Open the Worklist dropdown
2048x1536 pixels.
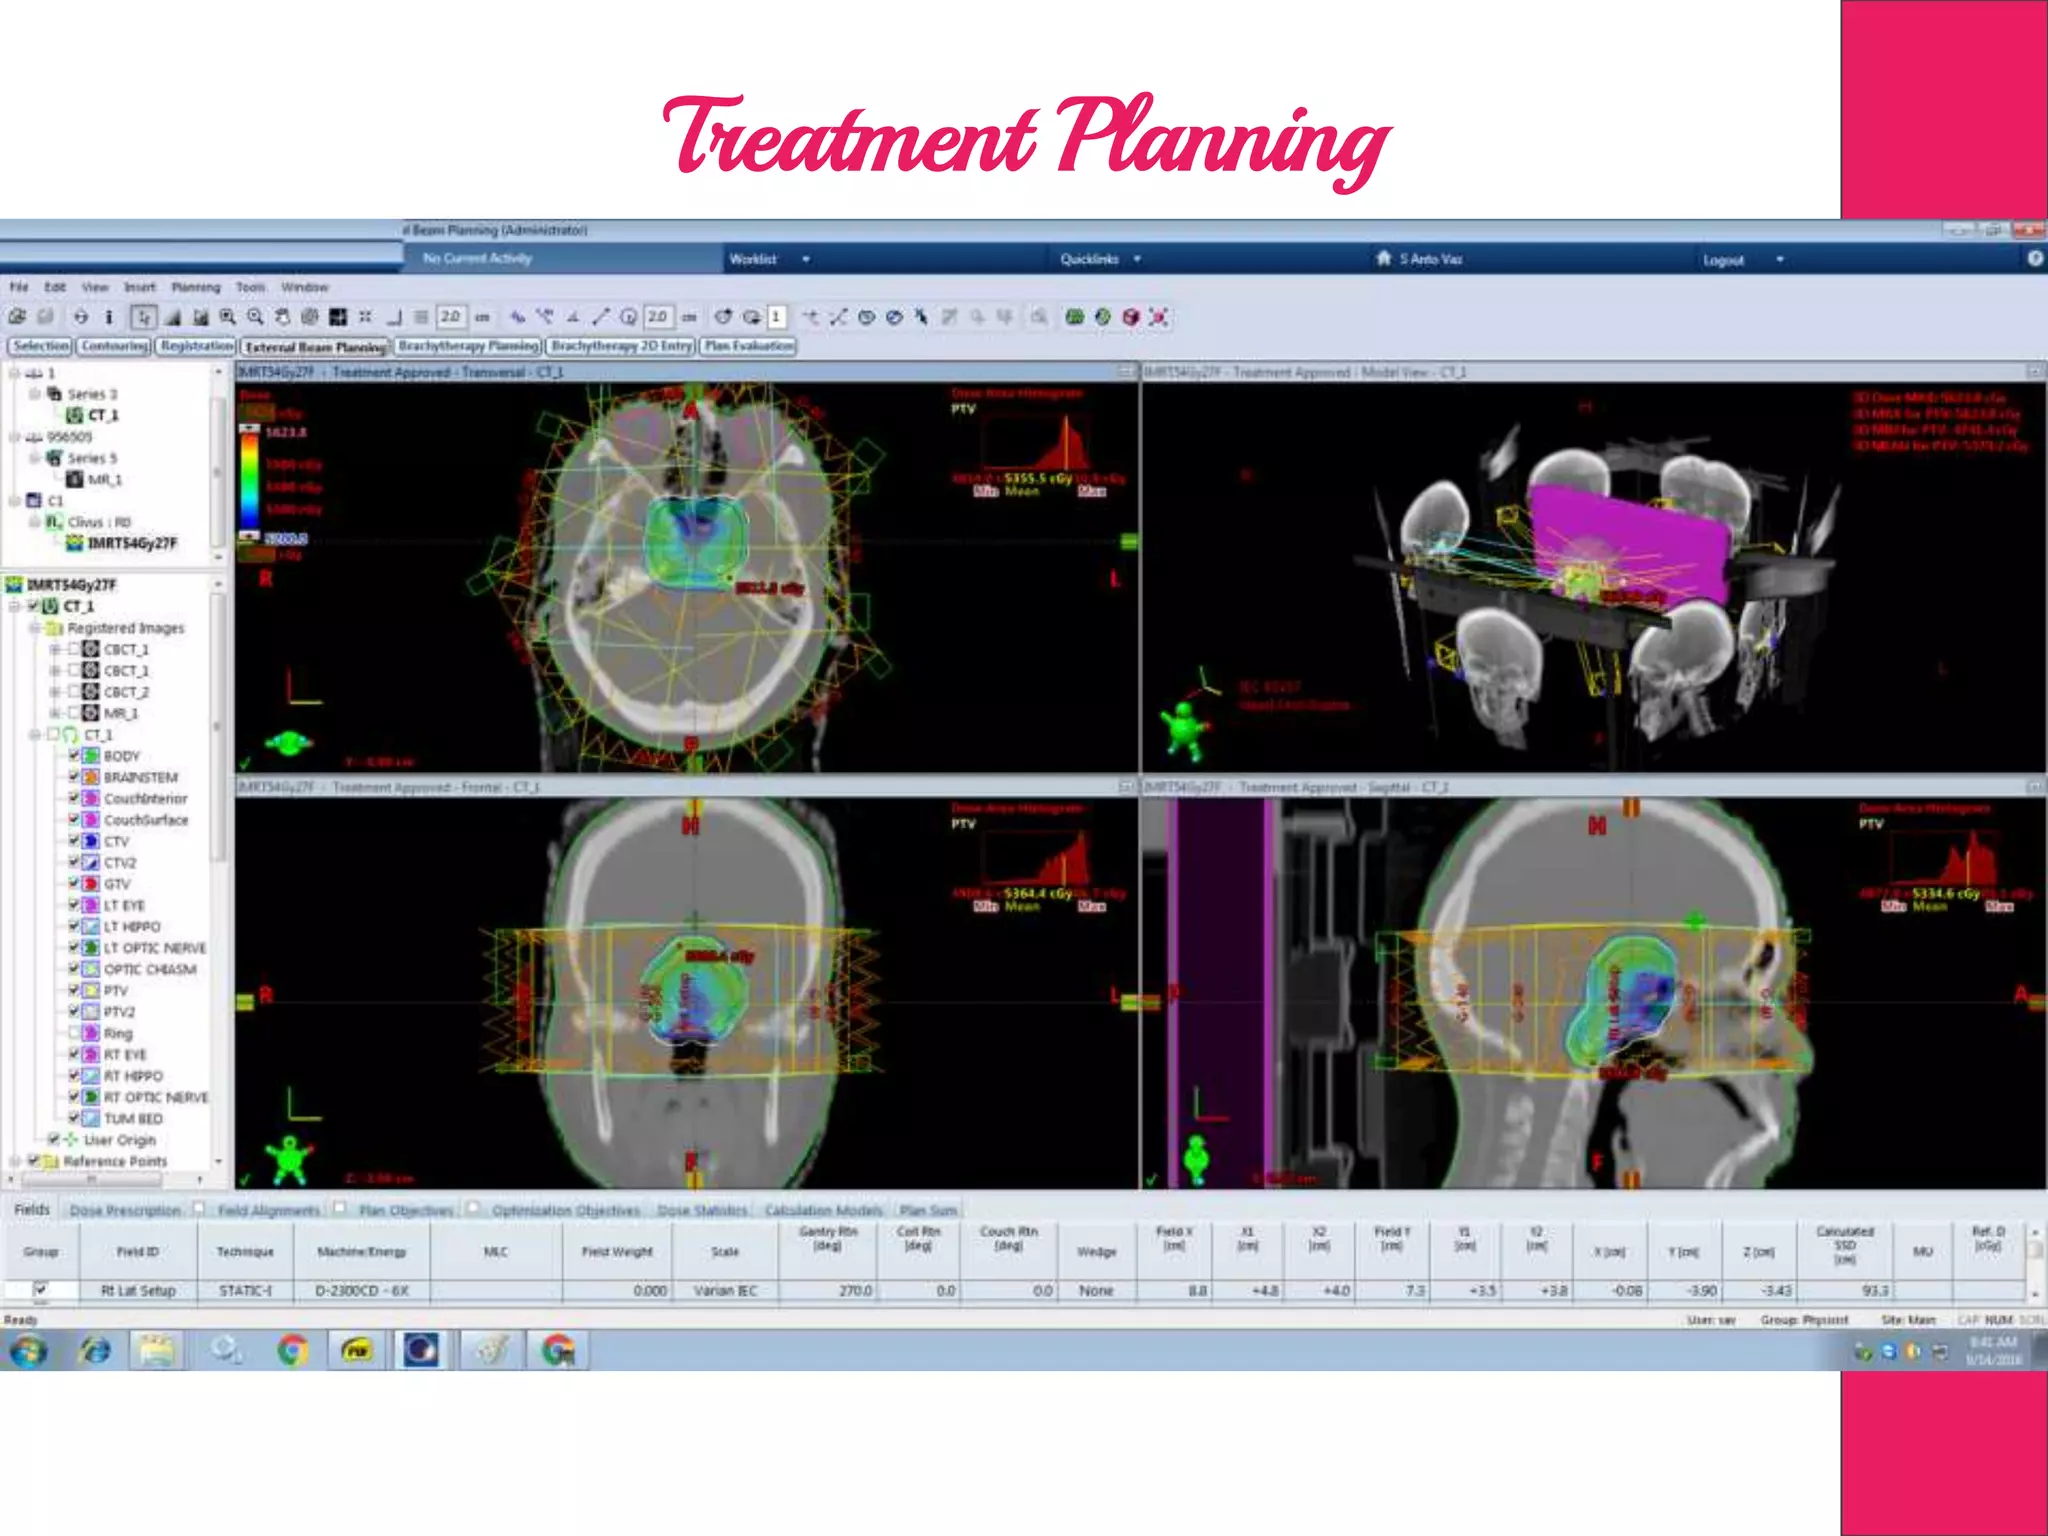point(770,259)
